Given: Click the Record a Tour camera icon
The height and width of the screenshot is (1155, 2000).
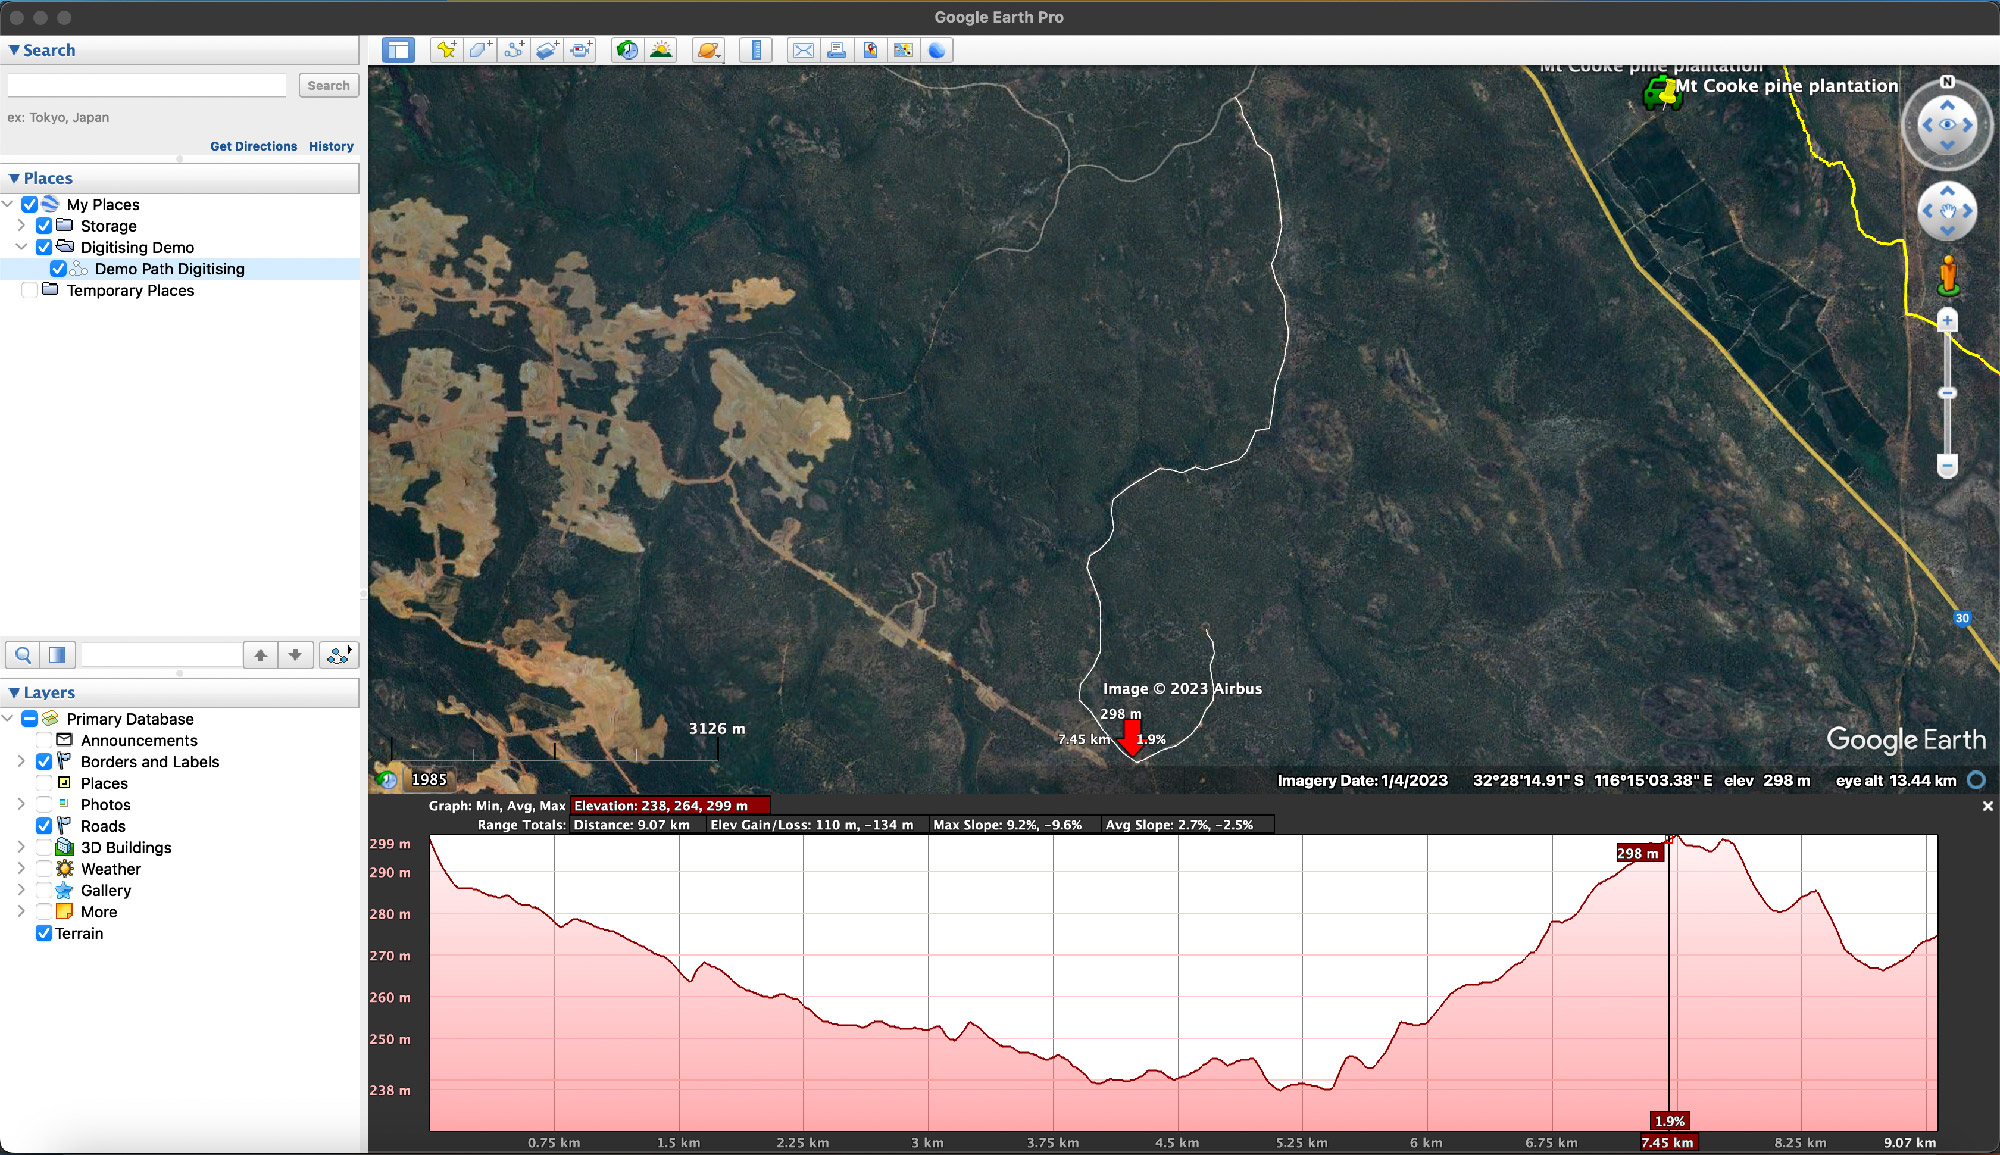Looking at the screenshot, I should (581, 50).
